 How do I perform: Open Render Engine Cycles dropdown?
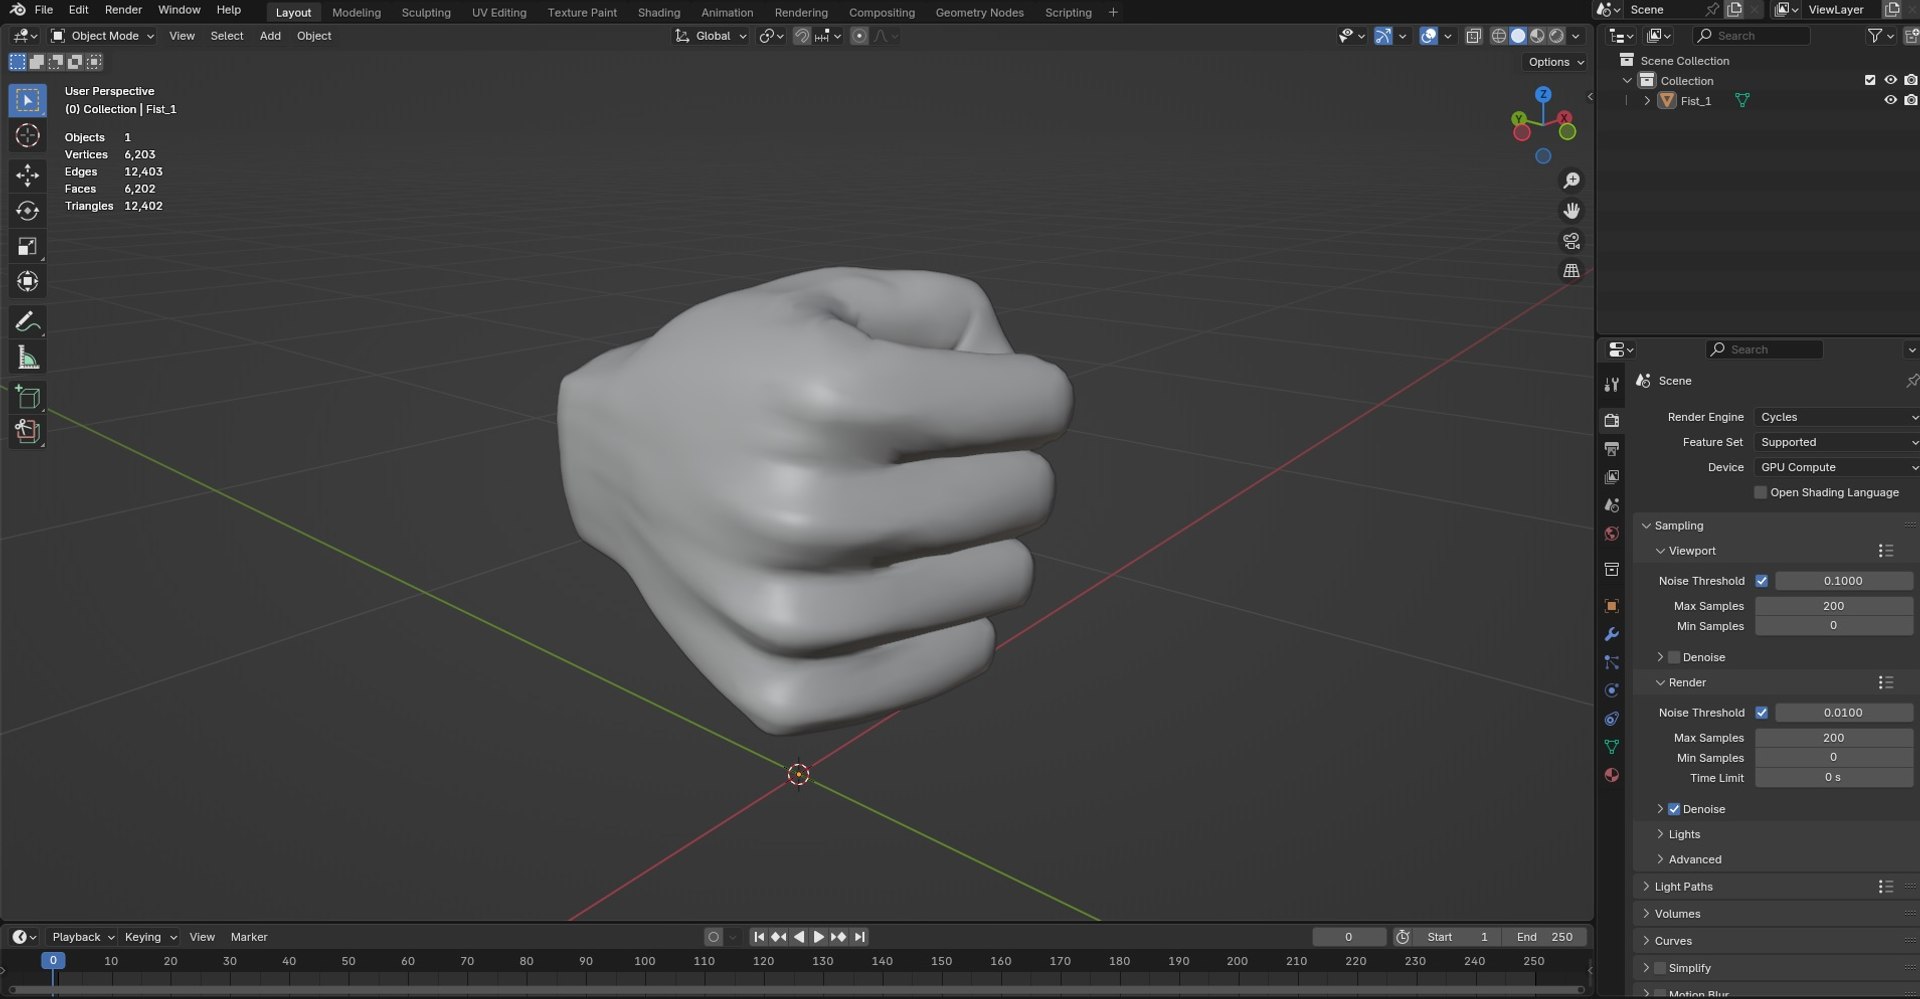tap(1836, 417)
